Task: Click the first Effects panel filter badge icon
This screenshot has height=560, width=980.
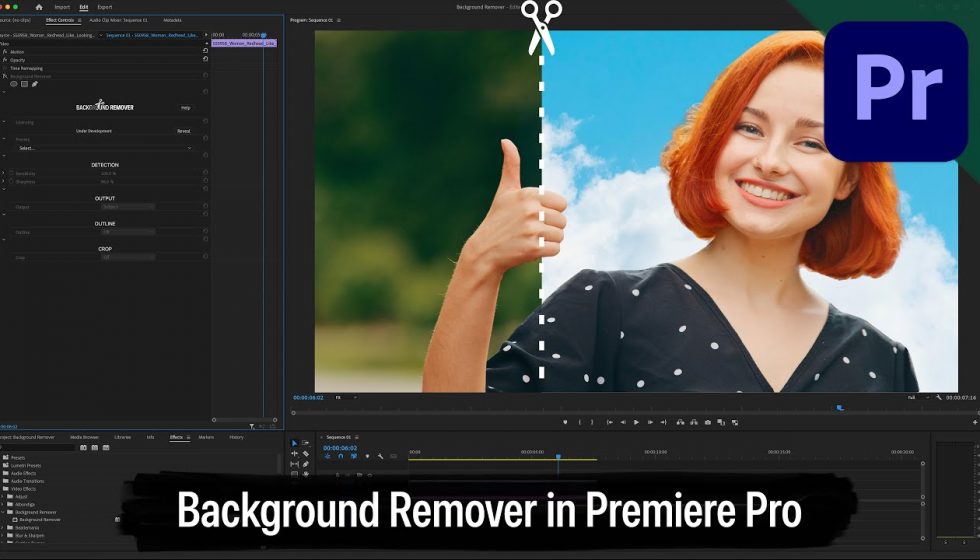Action: pos(83,448)
